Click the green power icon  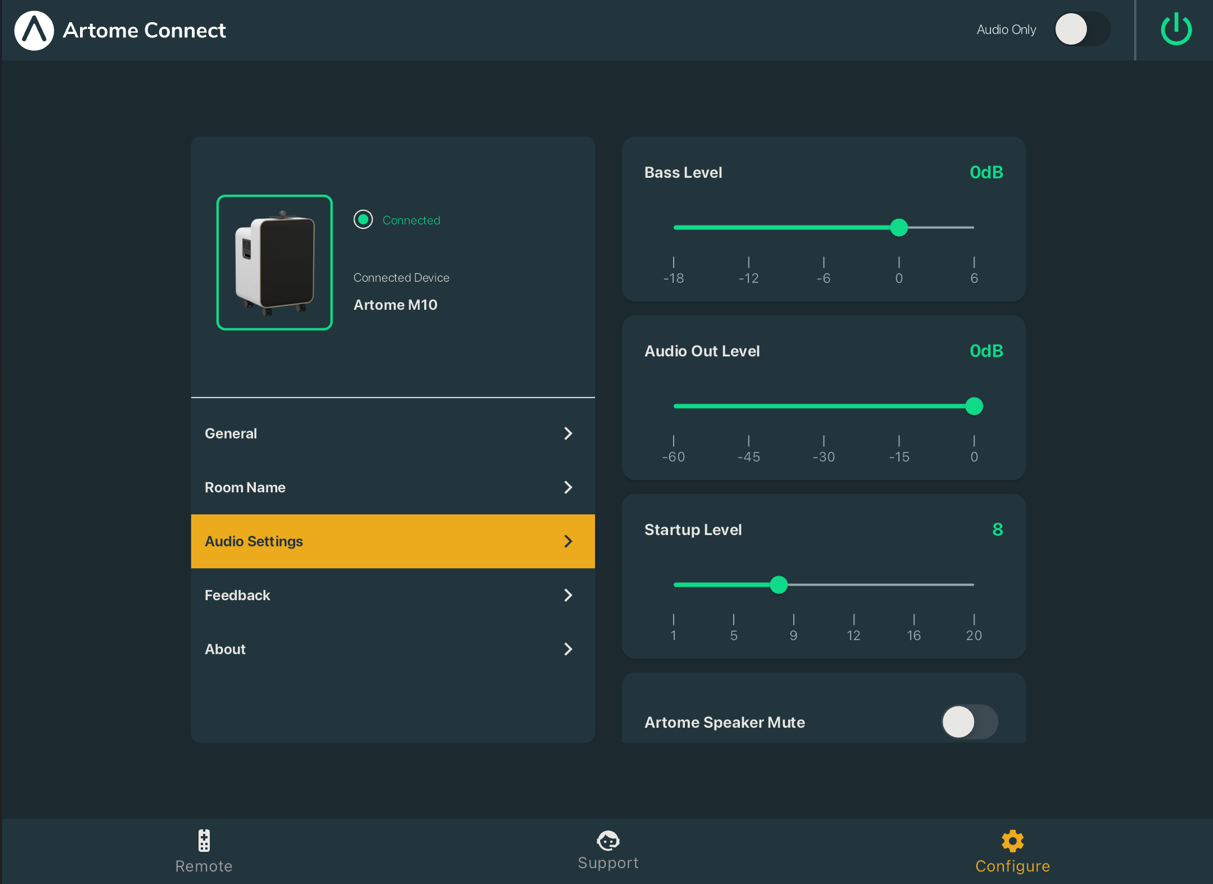(1176, 29)
